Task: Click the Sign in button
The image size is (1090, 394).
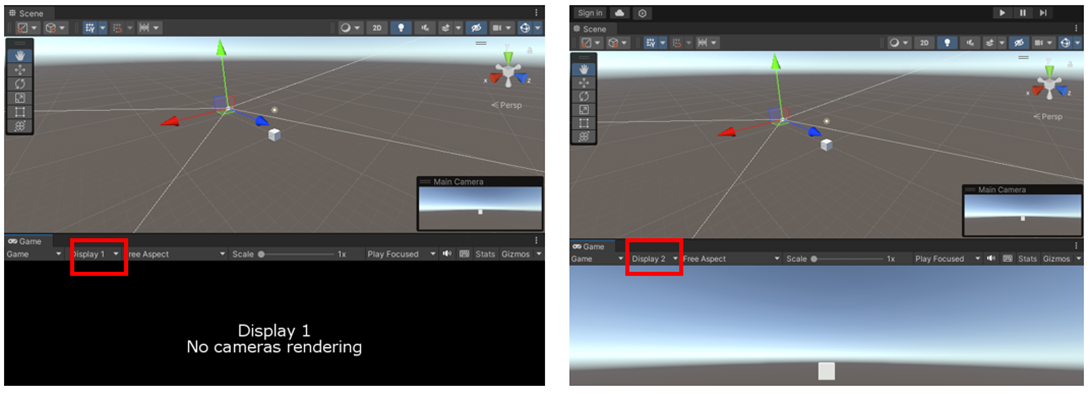Action: [589, 13]
